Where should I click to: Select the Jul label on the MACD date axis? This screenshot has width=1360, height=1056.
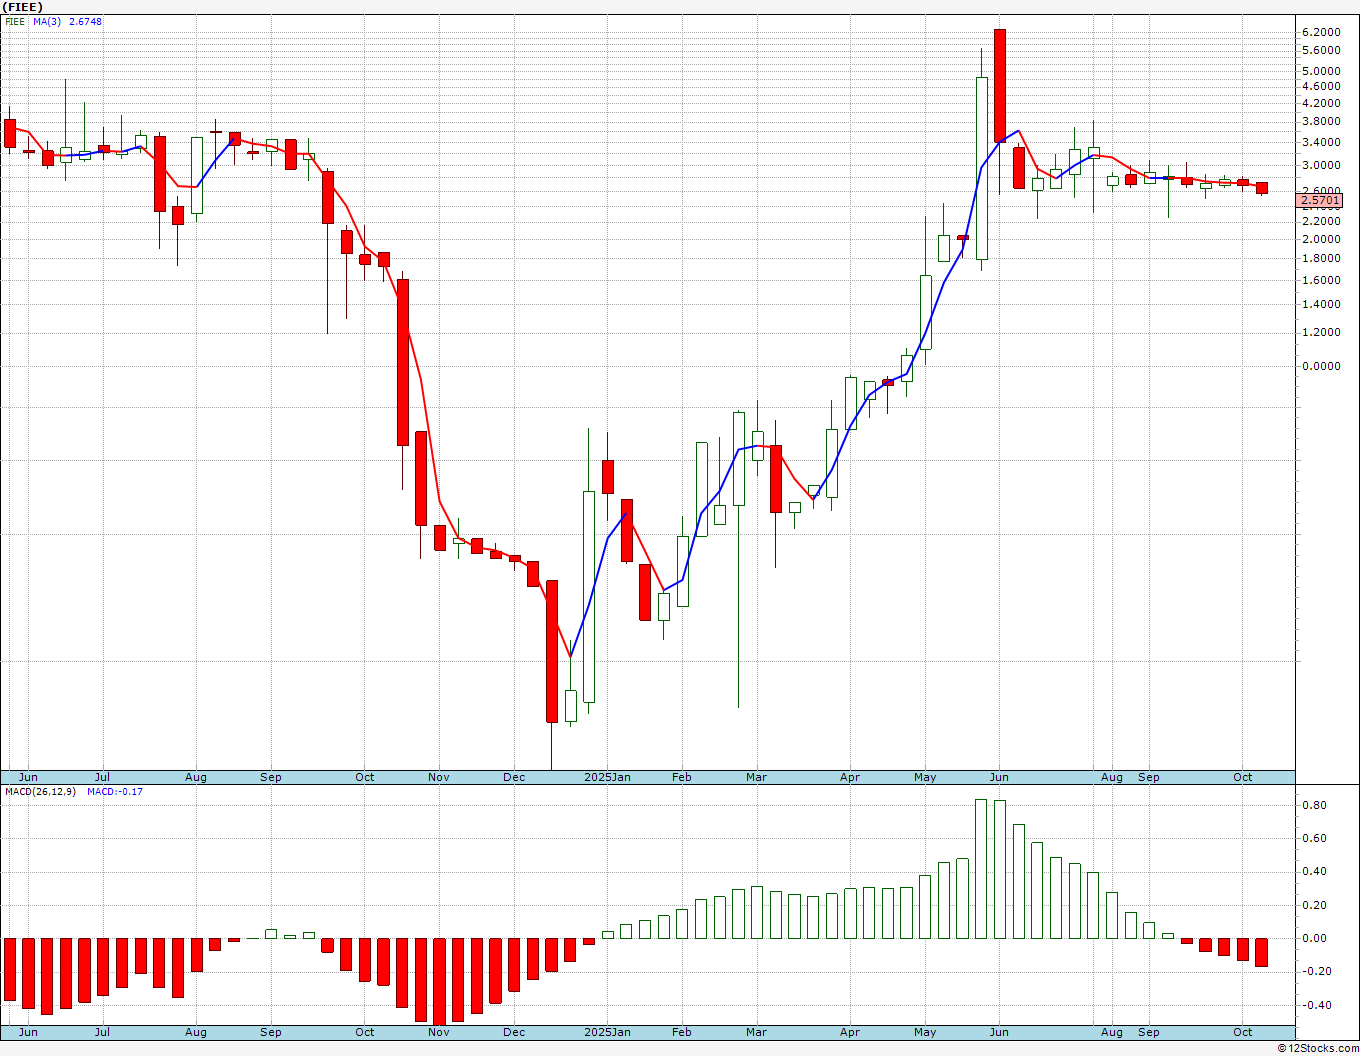click(102, 1032)
